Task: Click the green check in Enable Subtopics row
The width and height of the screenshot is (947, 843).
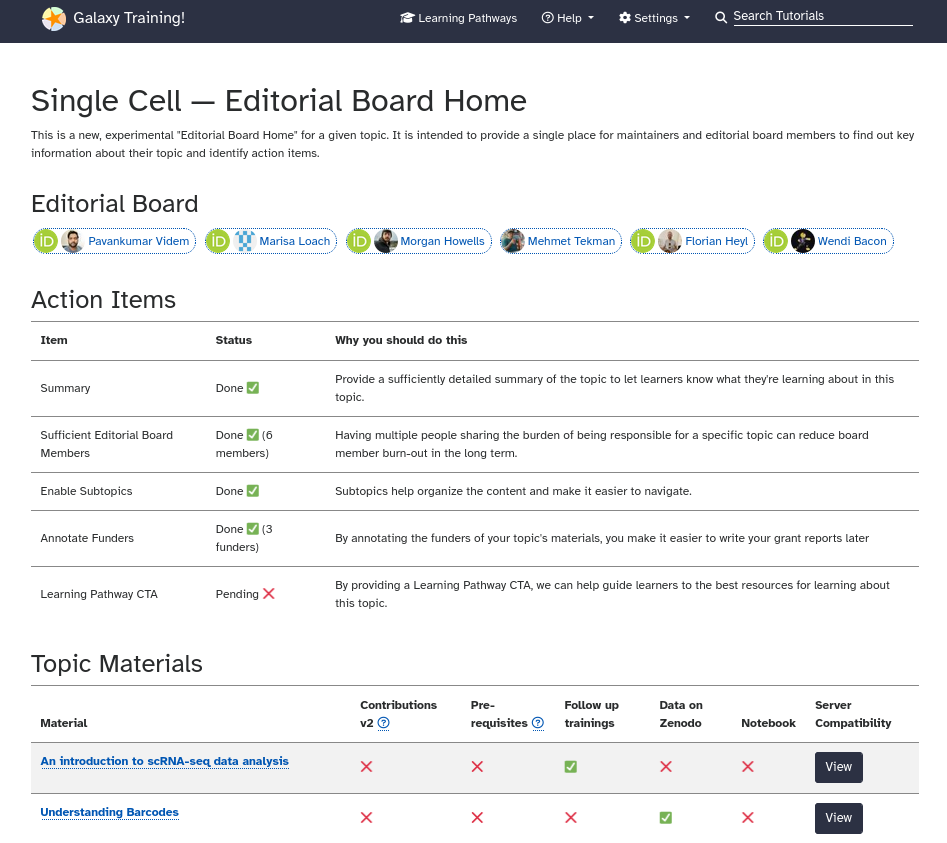Action: 253,491
